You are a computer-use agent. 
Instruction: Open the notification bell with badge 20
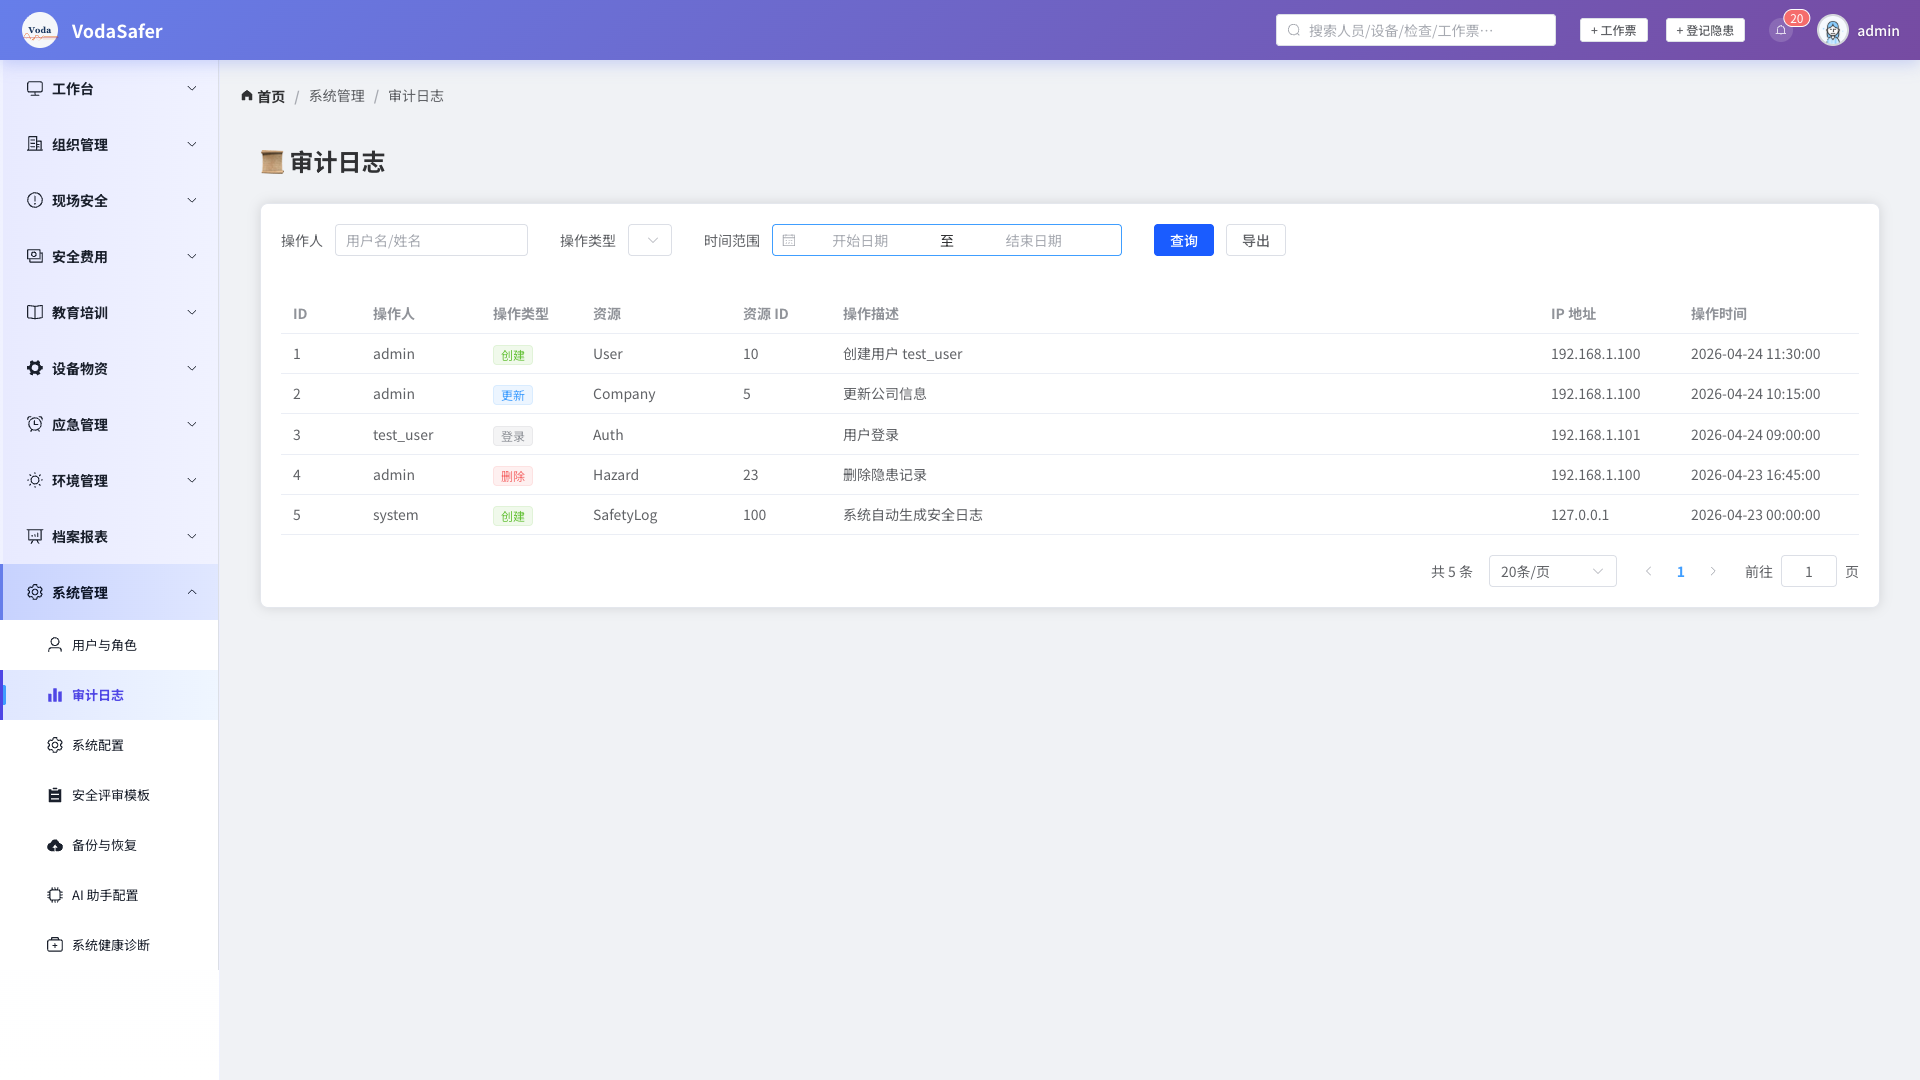1781,30
